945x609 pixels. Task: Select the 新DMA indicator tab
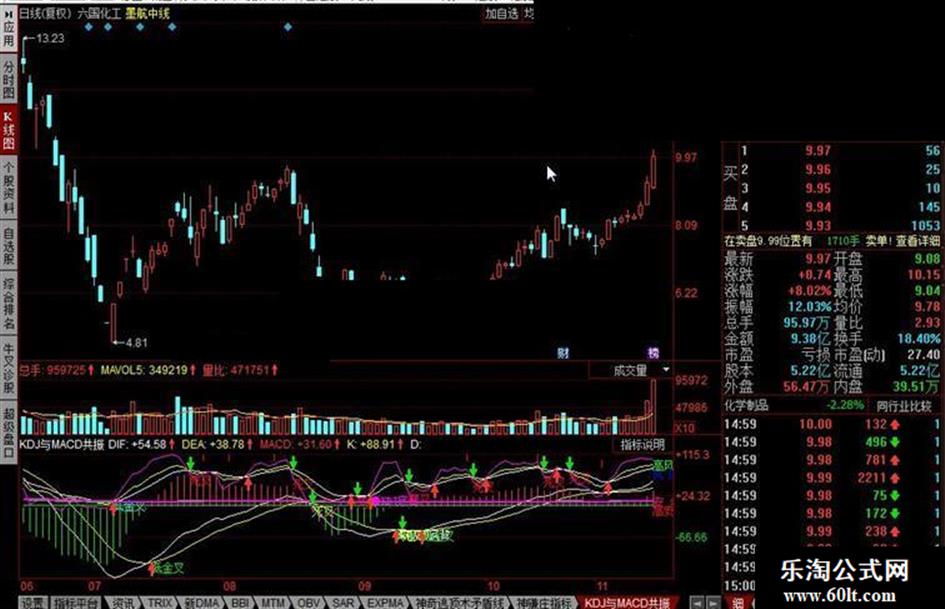(x=202, y=602)
